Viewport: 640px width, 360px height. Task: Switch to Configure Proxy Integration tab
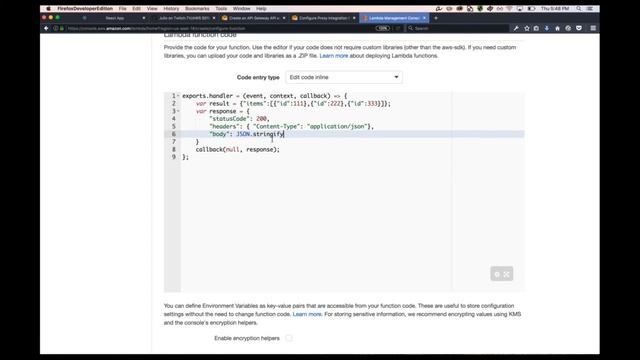[x=323, y=18]
